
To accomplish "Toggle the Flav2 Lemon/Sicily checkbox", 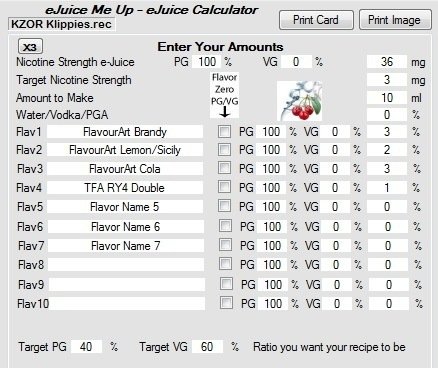I will point(224,150).
